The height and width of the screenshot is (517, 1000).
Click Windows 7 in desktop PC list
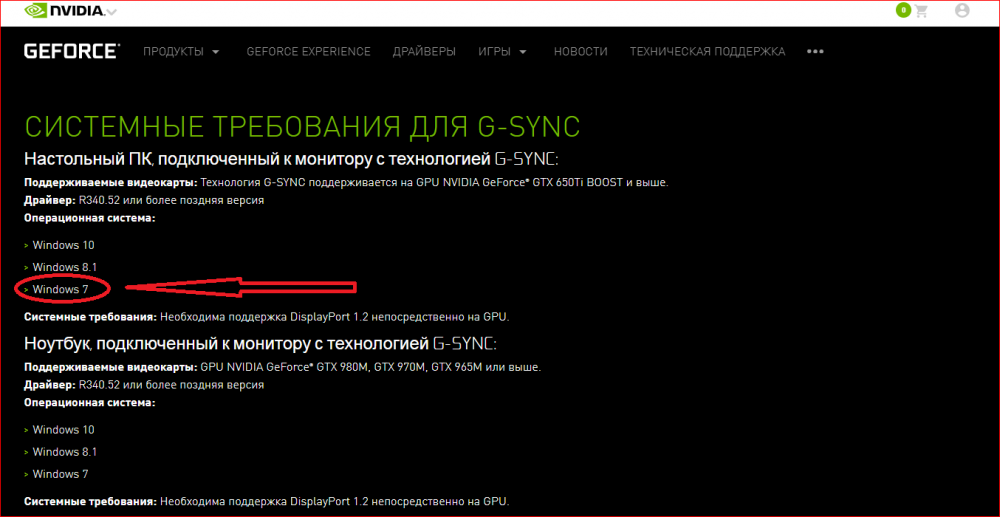61,289
